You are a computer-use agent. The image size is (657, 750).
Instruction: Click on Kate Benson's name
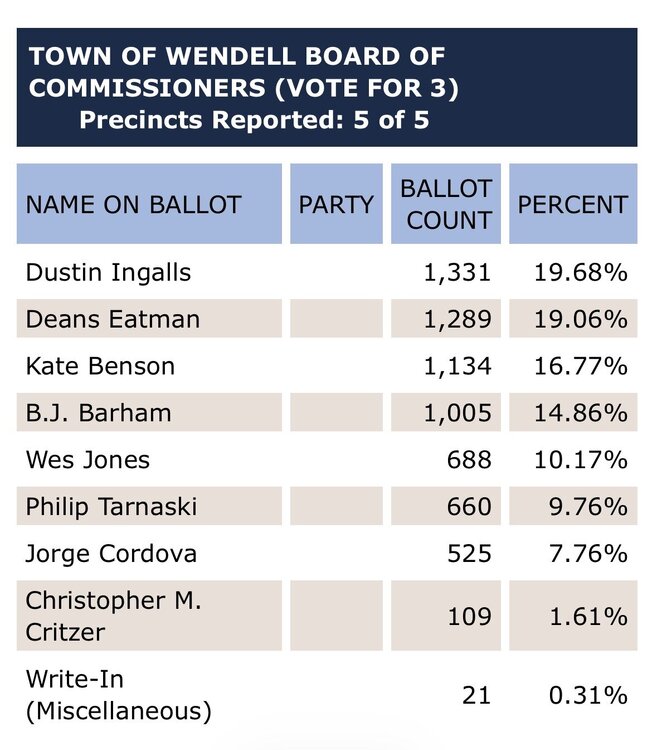(x=100, y=366)
